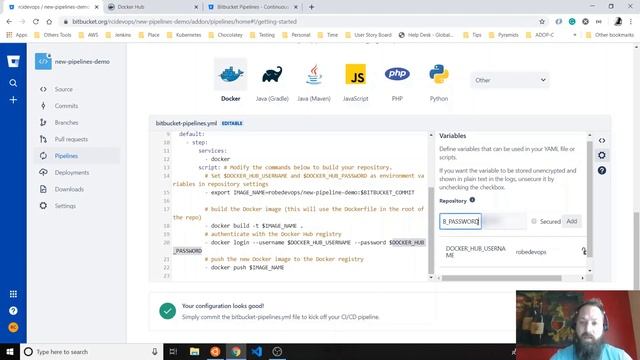
Task: Open the Other bookmarks folder
Action: (610, 35)
